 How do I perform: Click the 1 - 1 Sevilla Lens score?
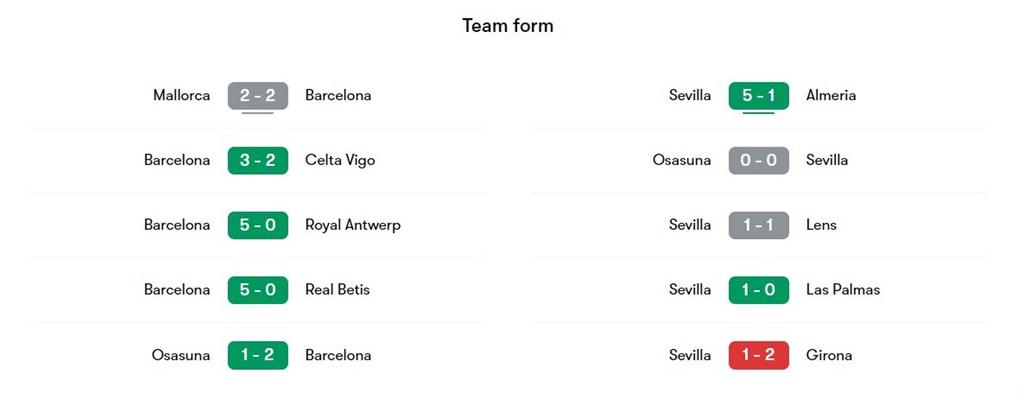759,225
